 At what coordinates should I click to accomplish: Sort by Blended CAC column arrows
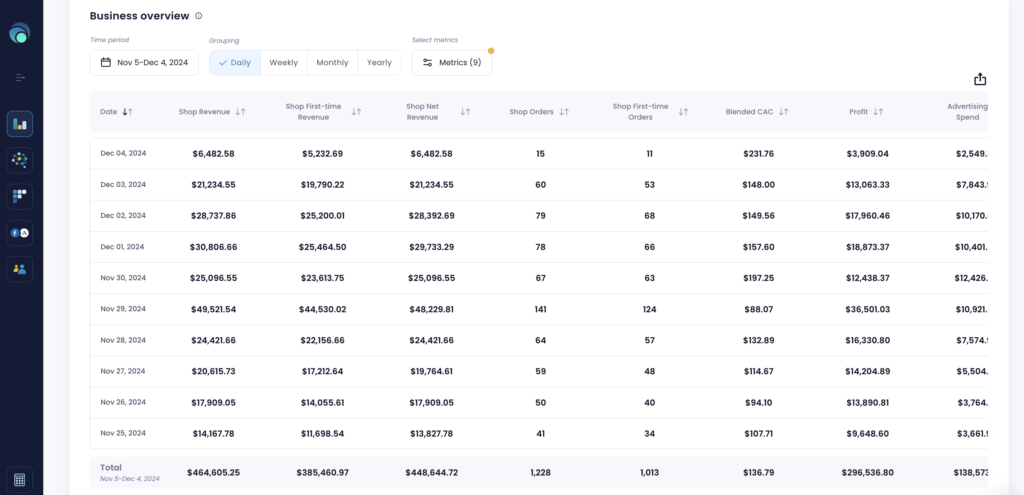[783, 112]
